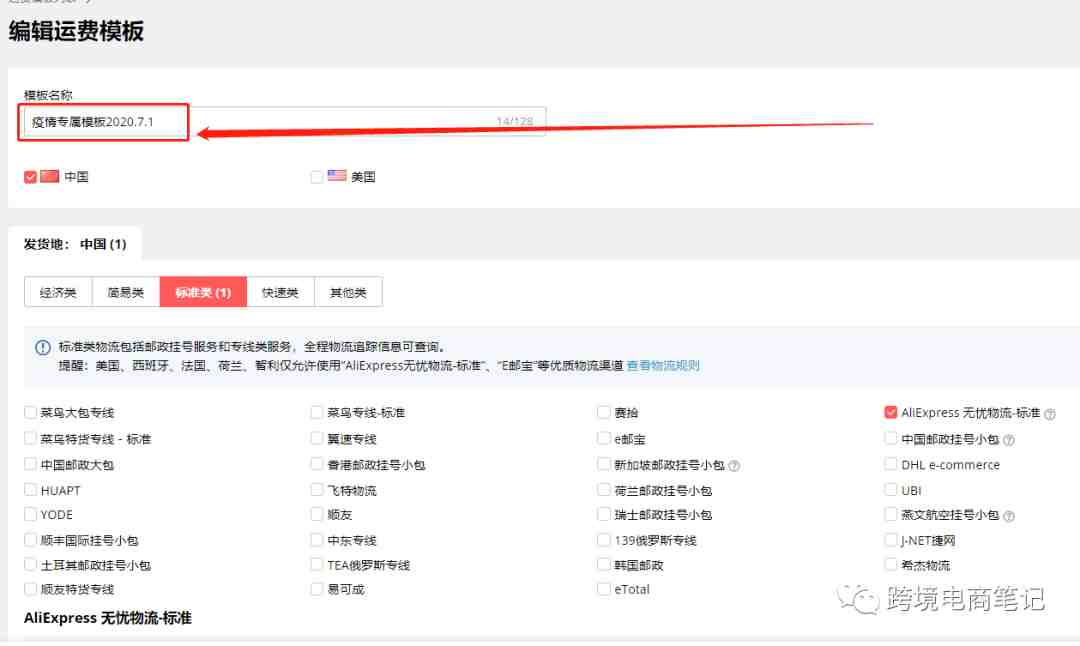Viewport: 1080px width, 646px height.
Task: Tick the HUAPT checkbox
Action: pos(30,490)
